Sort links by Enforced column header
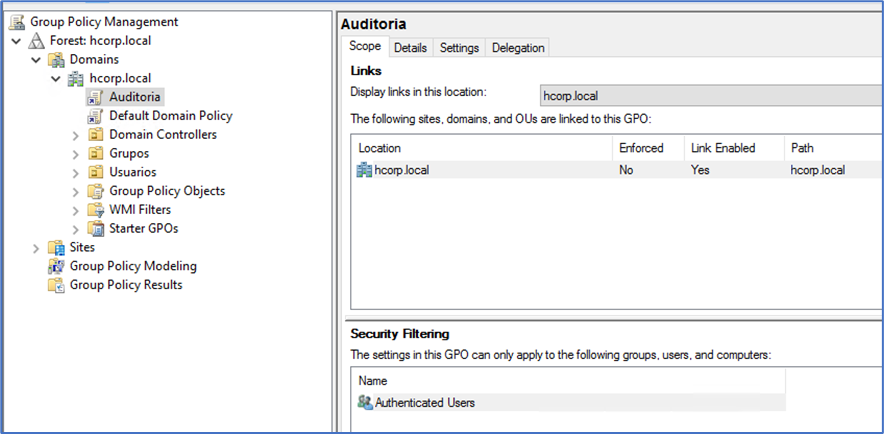The height and width of the screenshot is (434, 884). tap(642, 148)
